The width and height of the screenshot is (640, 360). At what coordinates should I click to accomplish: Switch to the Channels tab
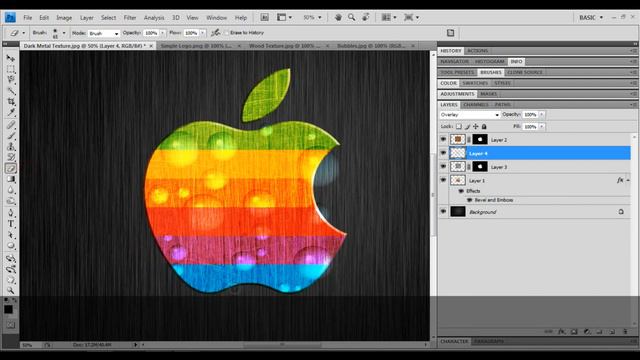pyautogui.click(x=476, y=104)
